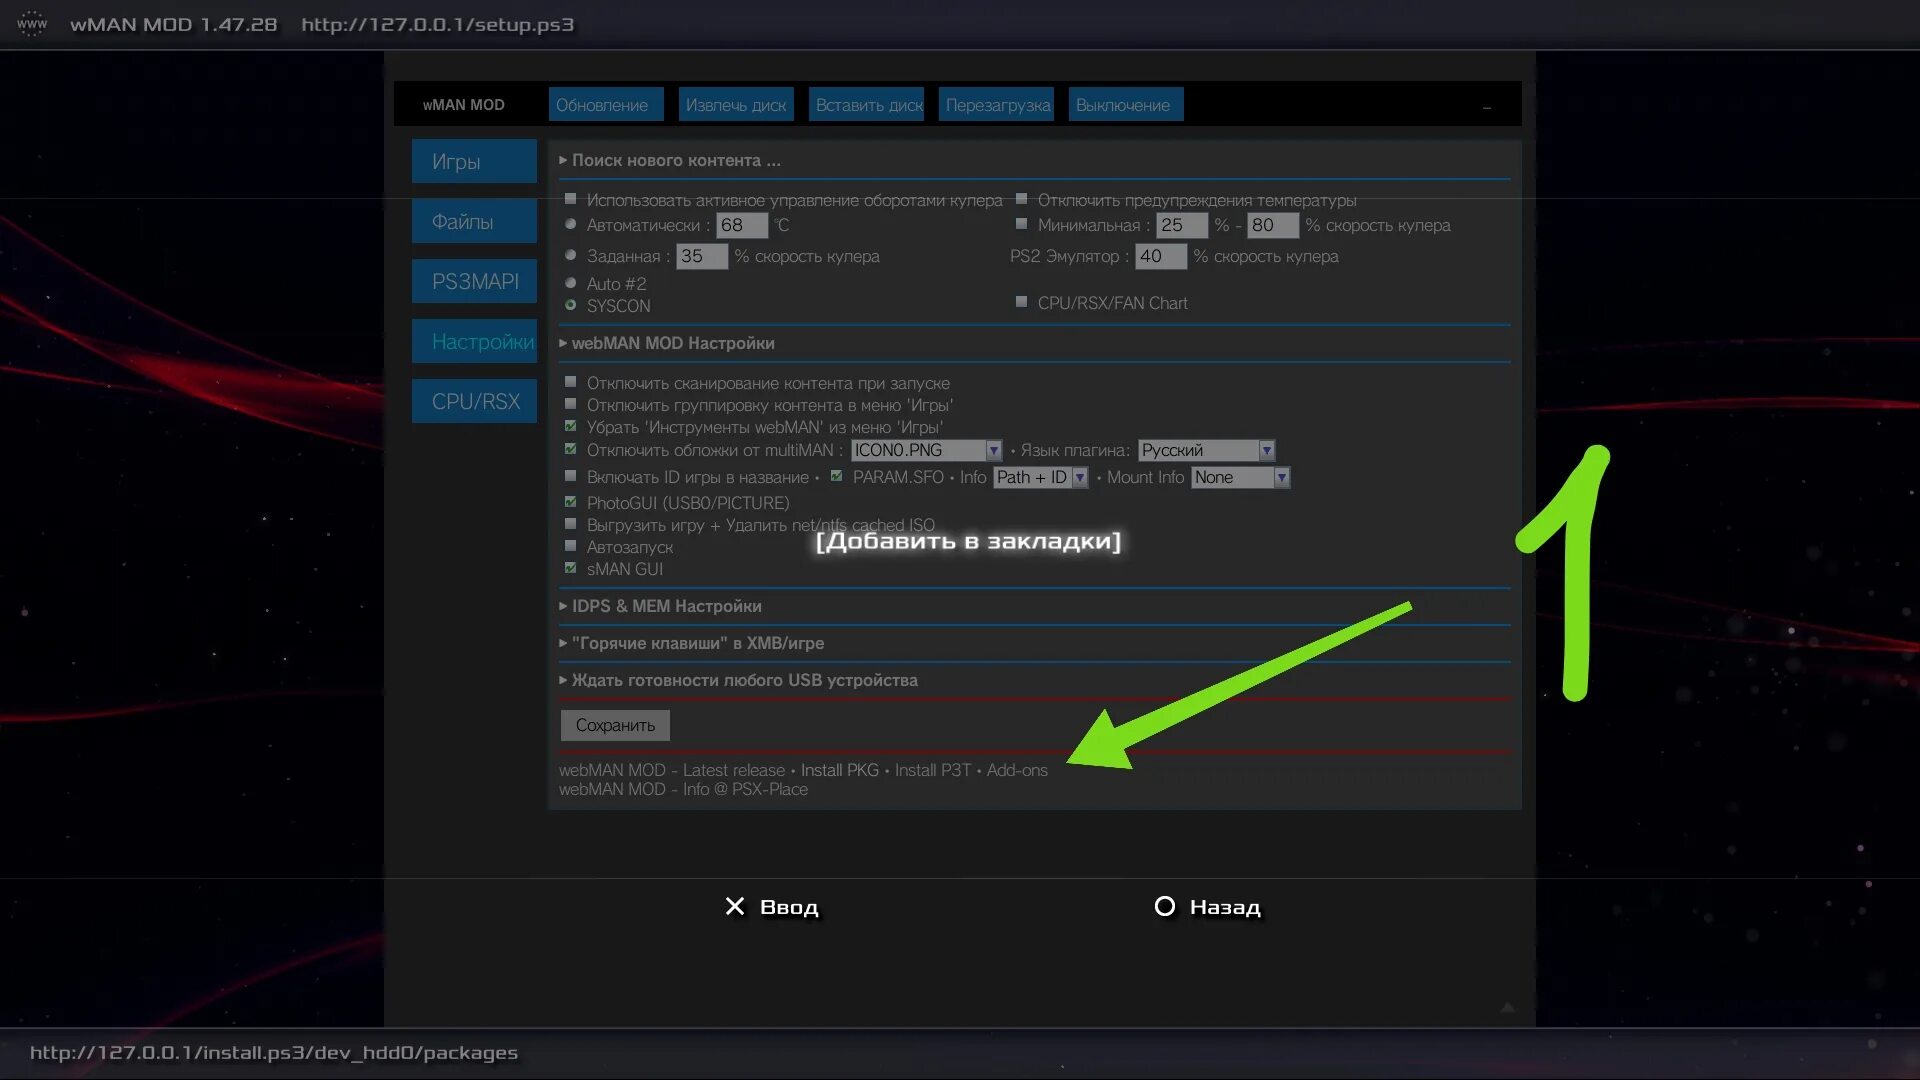Click the PS2 emulator fan field 40
Image resolution: width=1920 pixels, height=1080 pixels.
[x=1161, y=256]
